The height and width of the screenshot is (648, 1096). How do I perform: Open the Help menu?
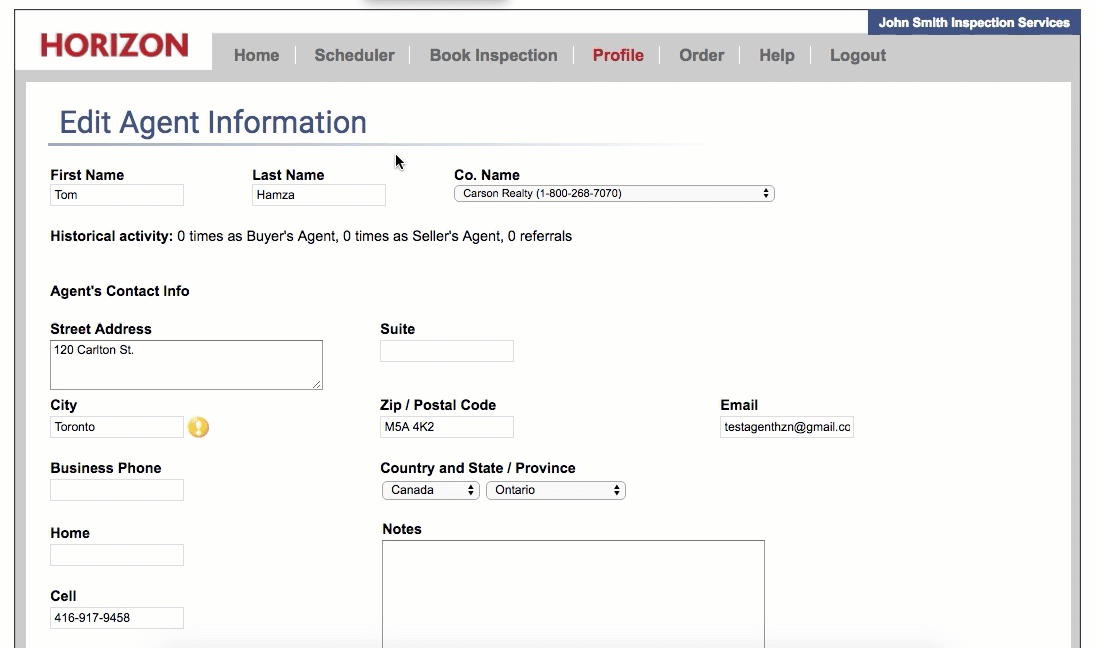[x=777, y=55]
